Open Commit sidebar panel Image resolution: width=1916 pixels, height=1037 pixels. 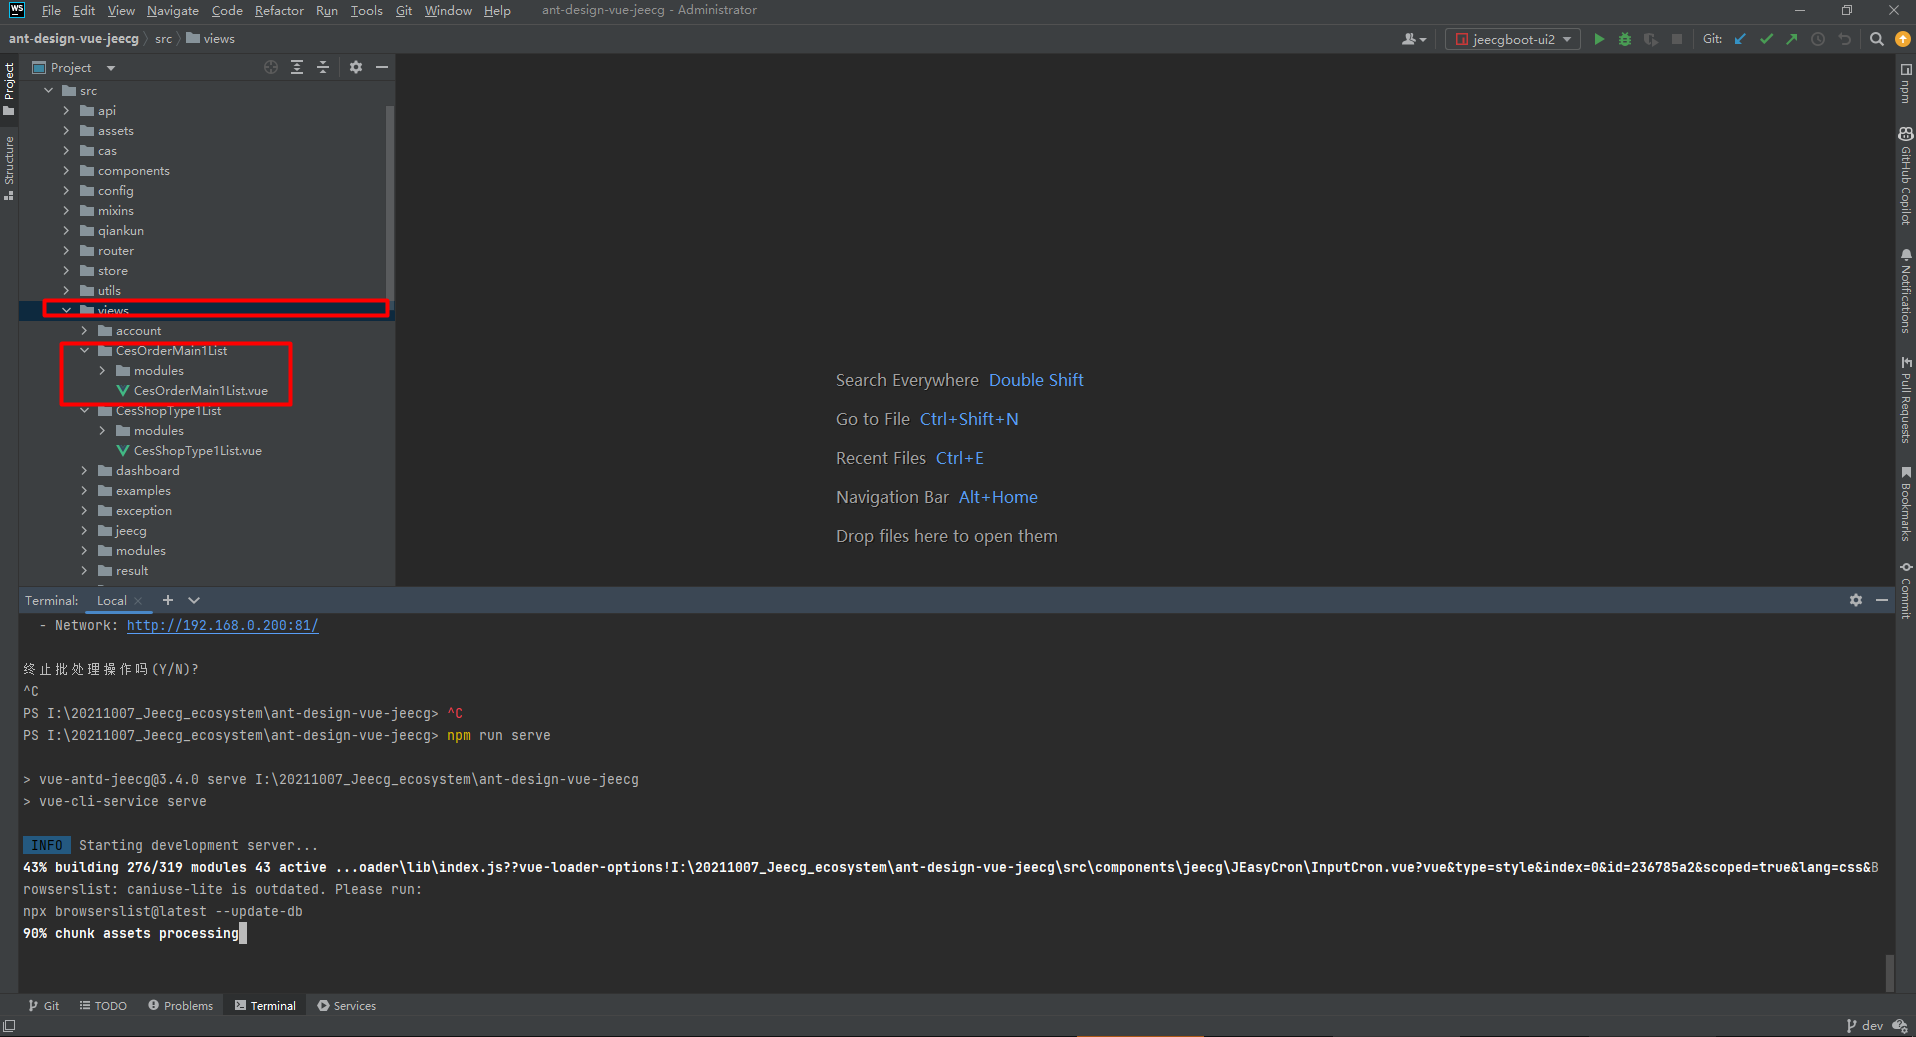point(1906,590)
